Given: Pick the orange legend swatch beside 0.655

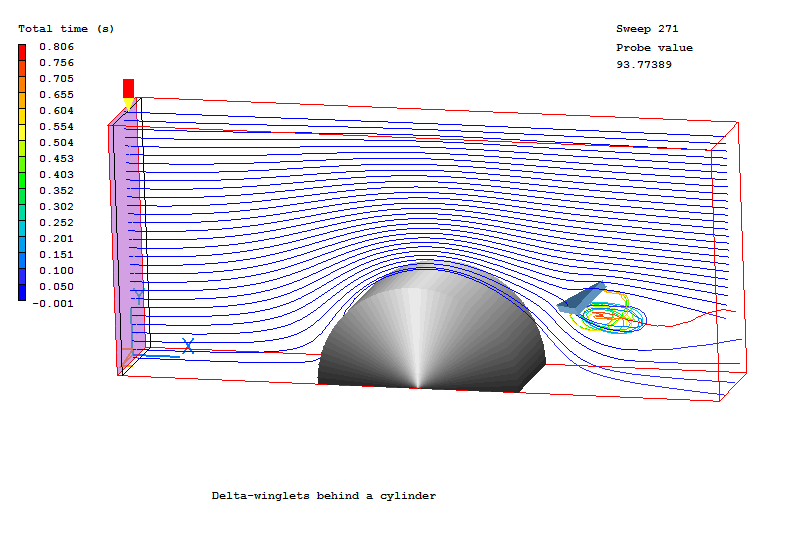Looking at the screenshot, I should 22,95.
